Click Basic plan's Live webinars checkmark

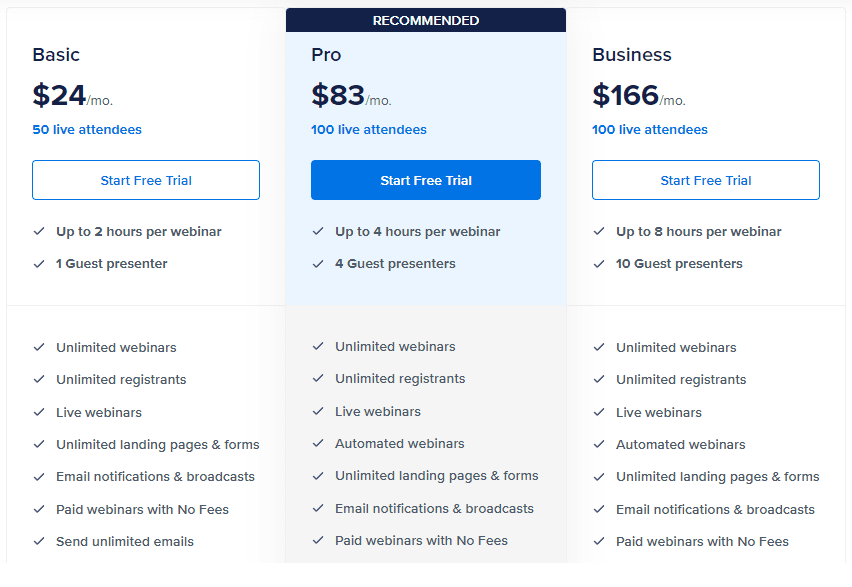pos(39,412)
